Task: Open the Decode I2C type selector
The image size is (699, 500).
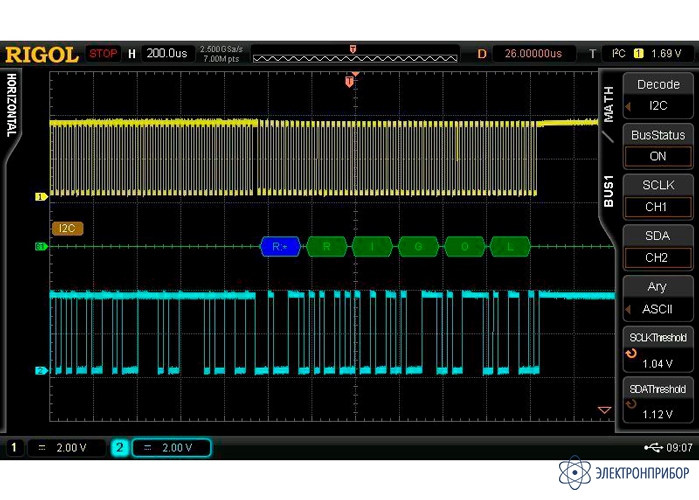Action: click(x=658, y=95)
